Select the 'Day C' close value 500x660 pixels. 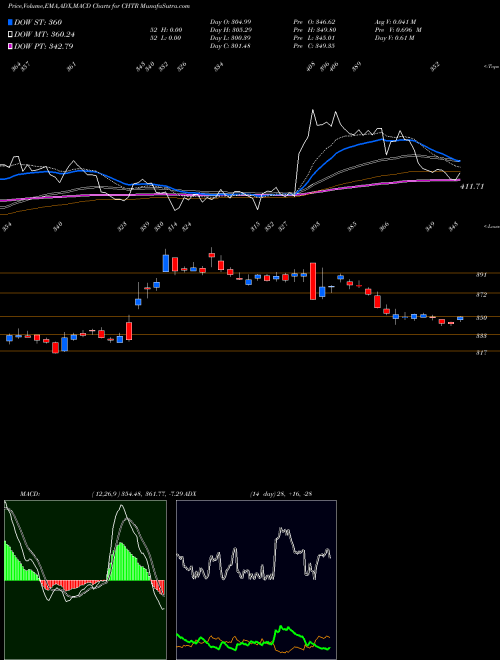click(x=230, y=46)
